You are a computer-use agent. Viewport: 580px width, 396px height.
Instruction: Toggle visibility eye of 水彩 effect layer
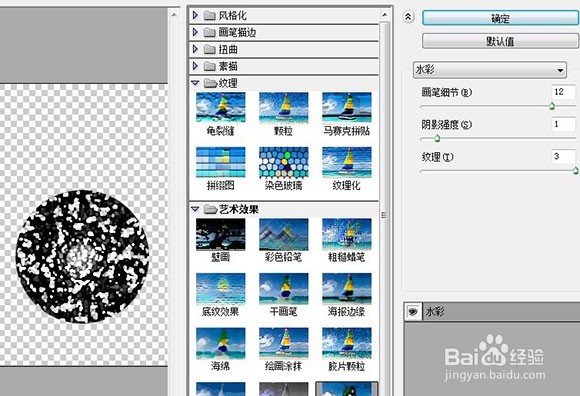coord(412,312)
